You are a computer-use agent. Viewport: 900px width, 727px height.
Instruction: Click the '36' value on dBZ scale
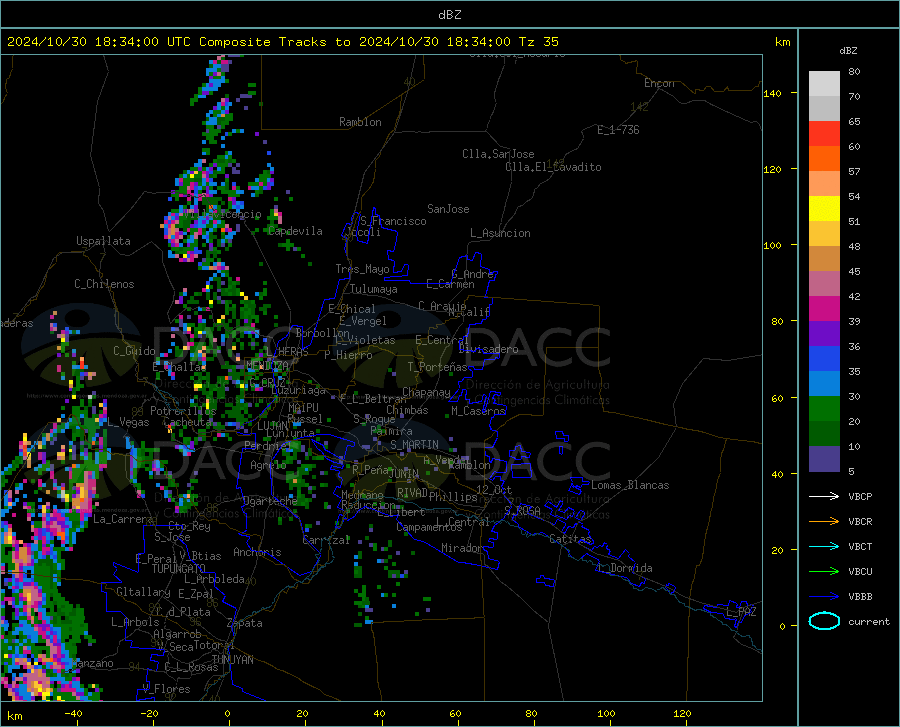click(854, 347)
